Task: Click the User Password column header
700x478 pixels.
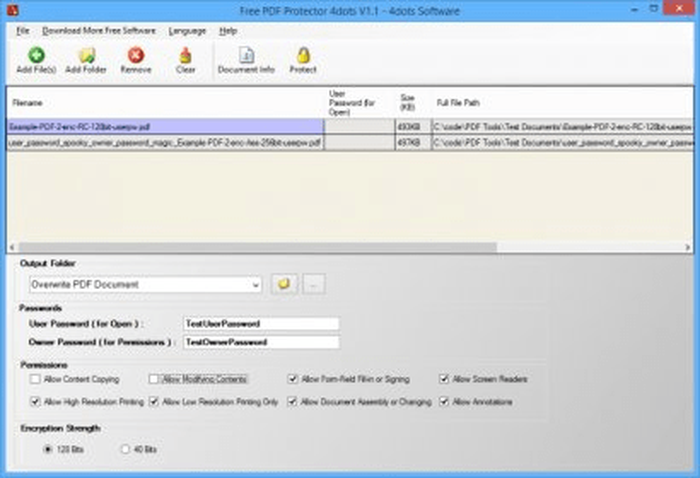Action: coord(360,103)
